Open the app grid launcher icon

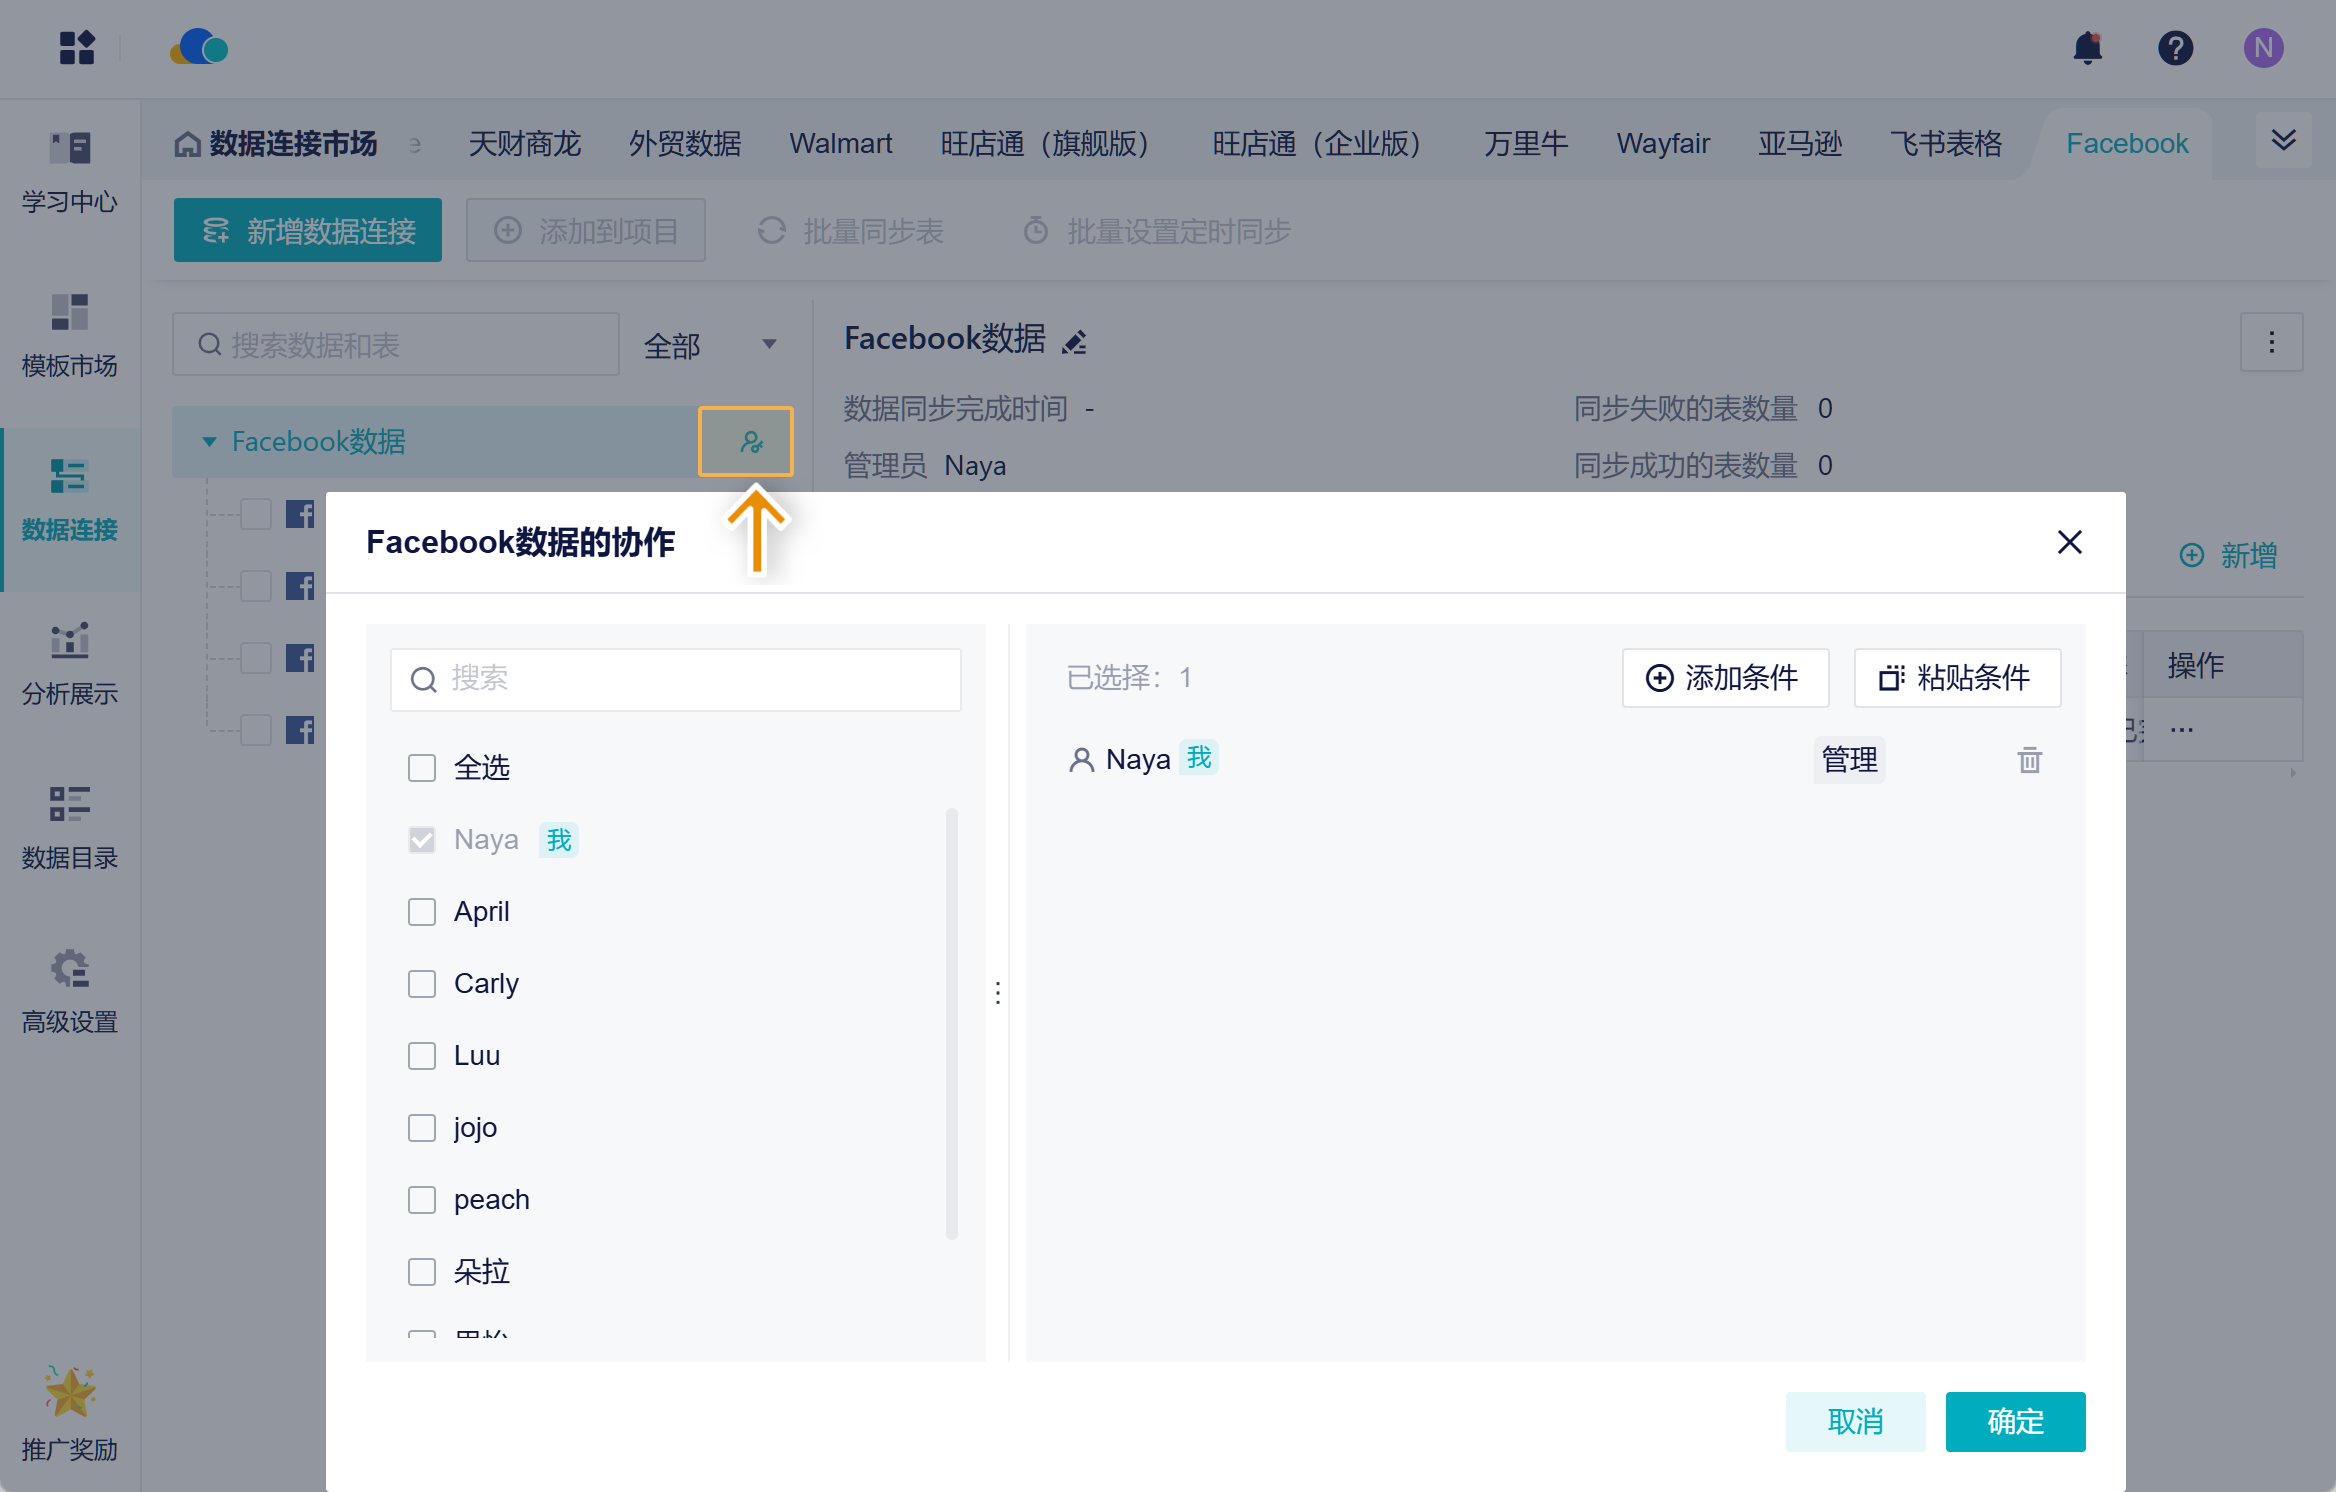click(77, 48)
